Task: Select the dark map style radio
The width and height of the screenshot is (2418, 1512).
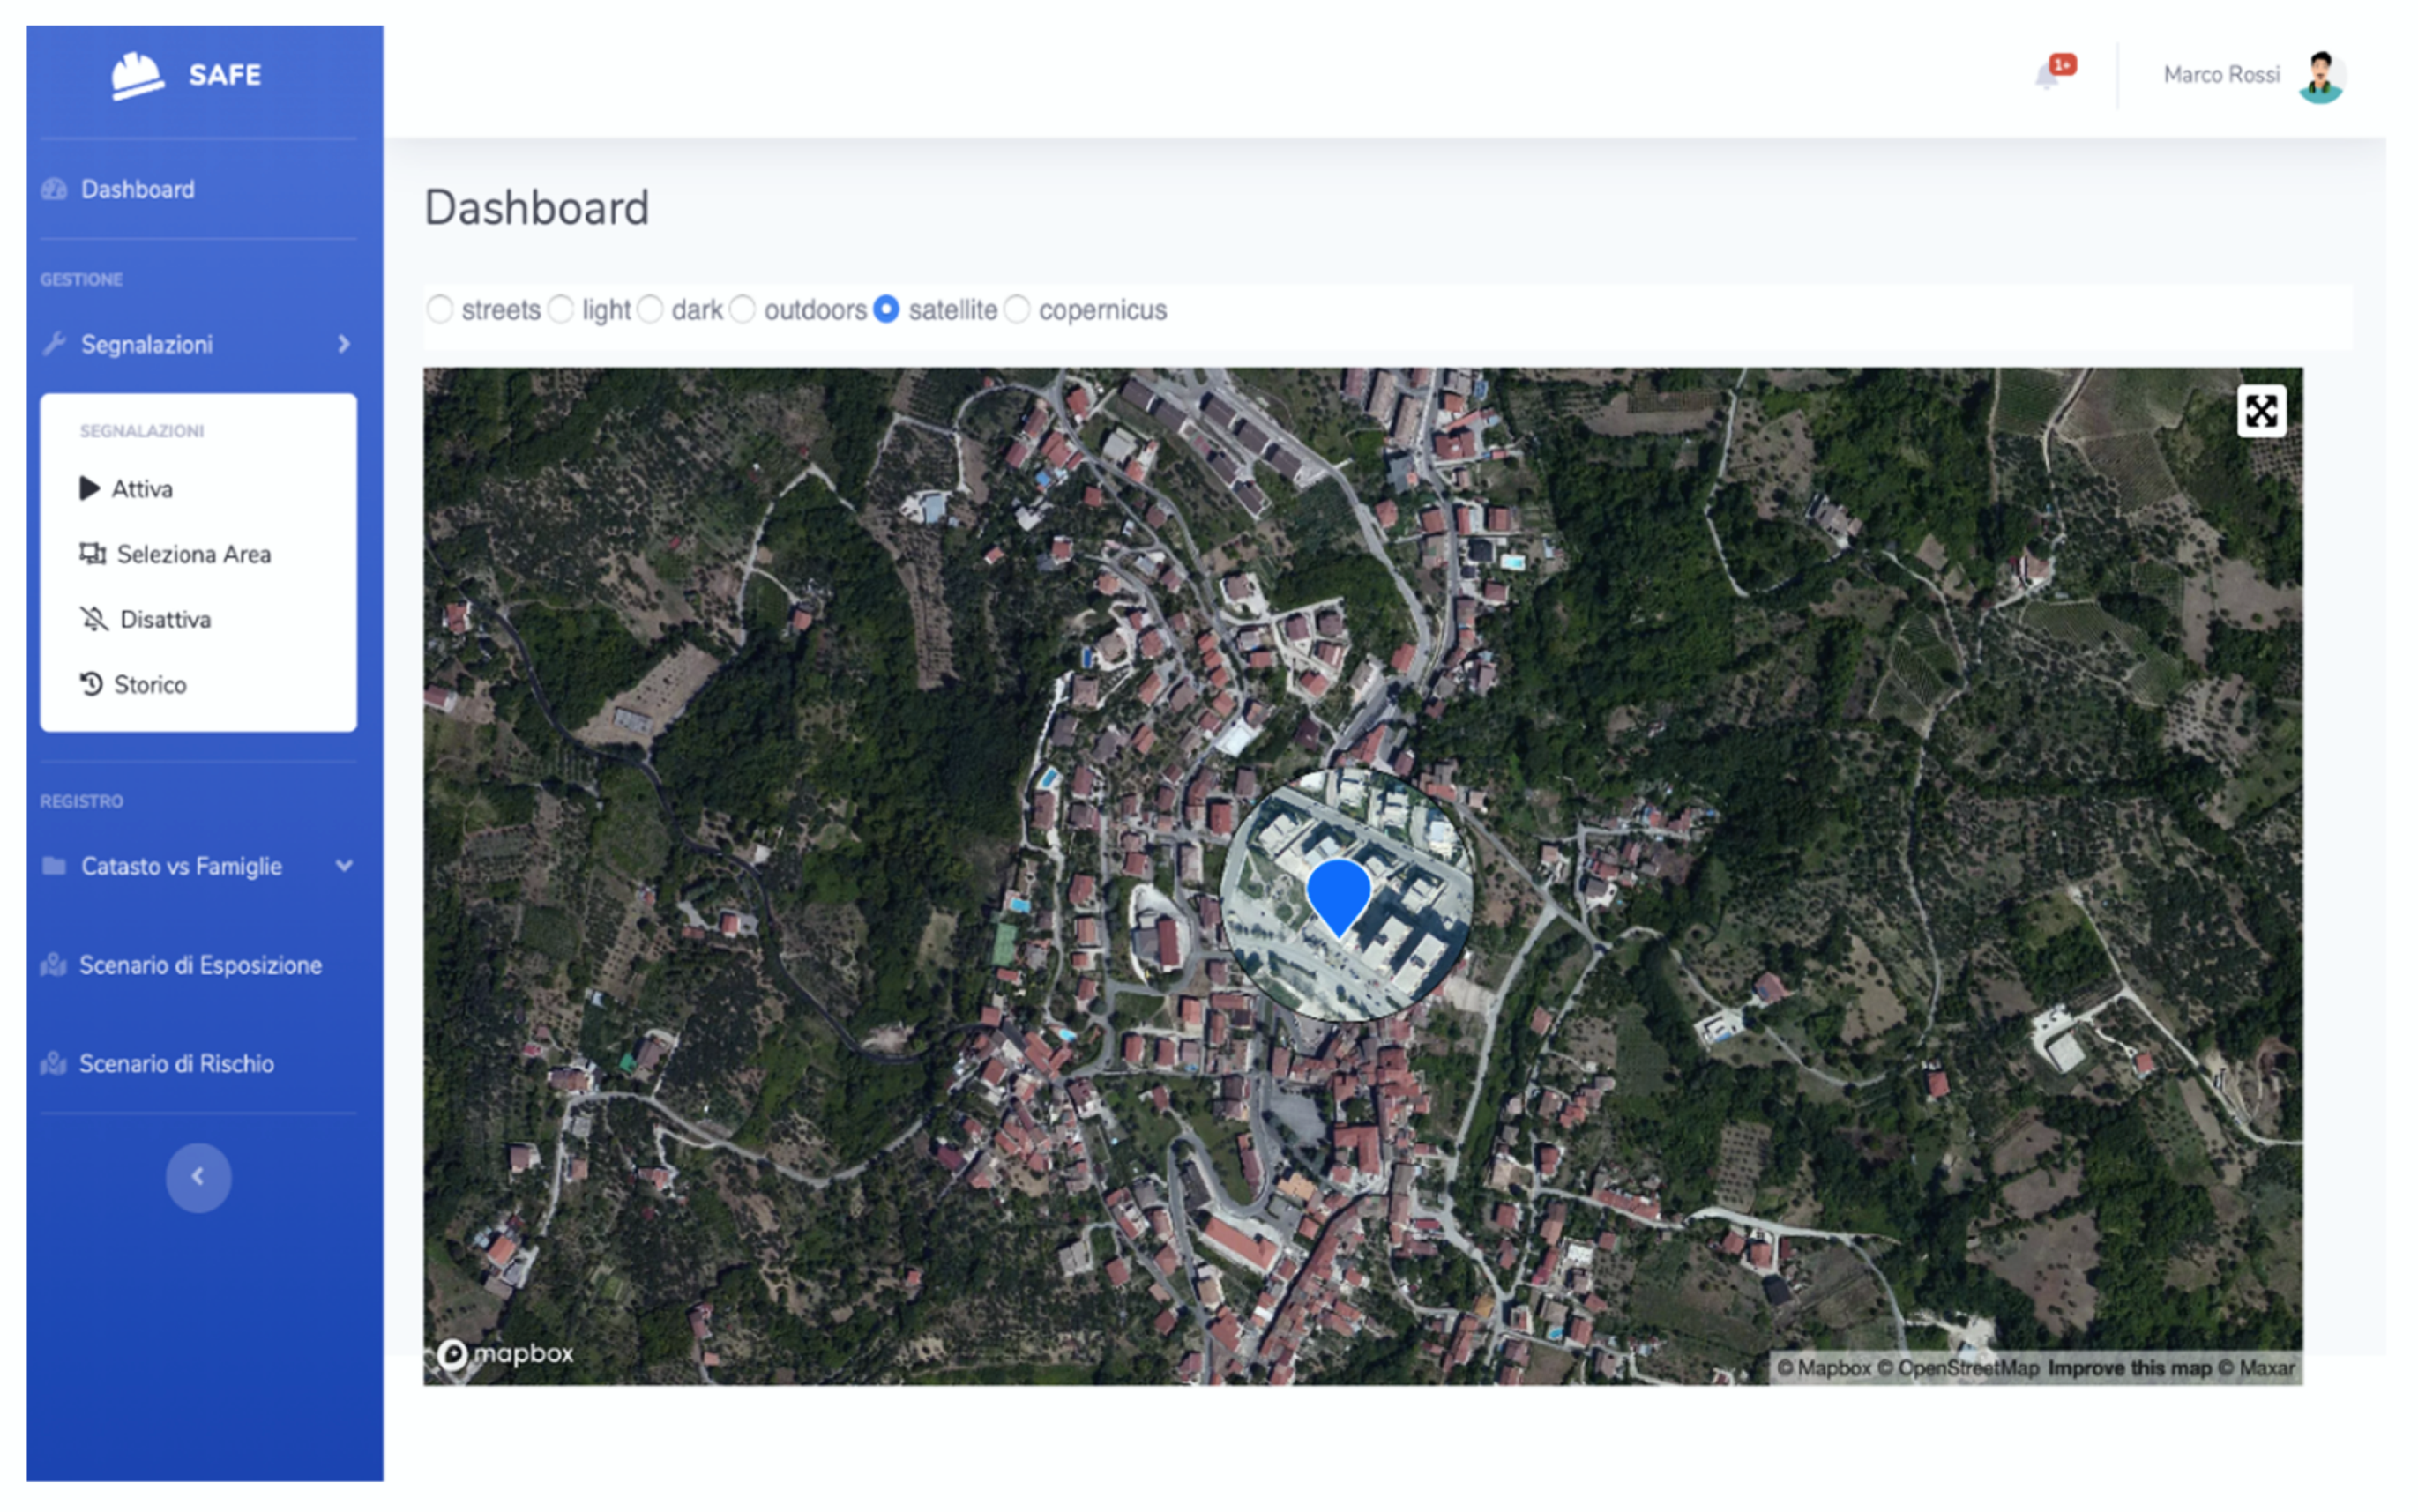Action: pyautogui.click(x=650, y=310)
